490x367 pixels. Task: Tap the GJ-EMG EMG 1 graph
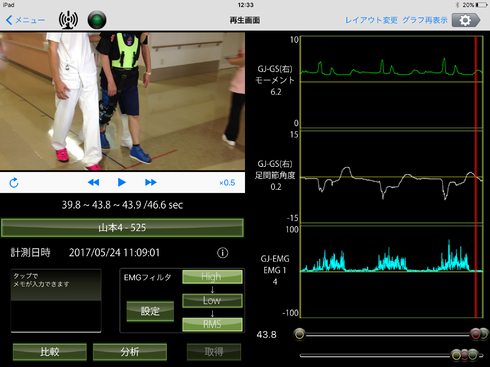click(392, 271)
